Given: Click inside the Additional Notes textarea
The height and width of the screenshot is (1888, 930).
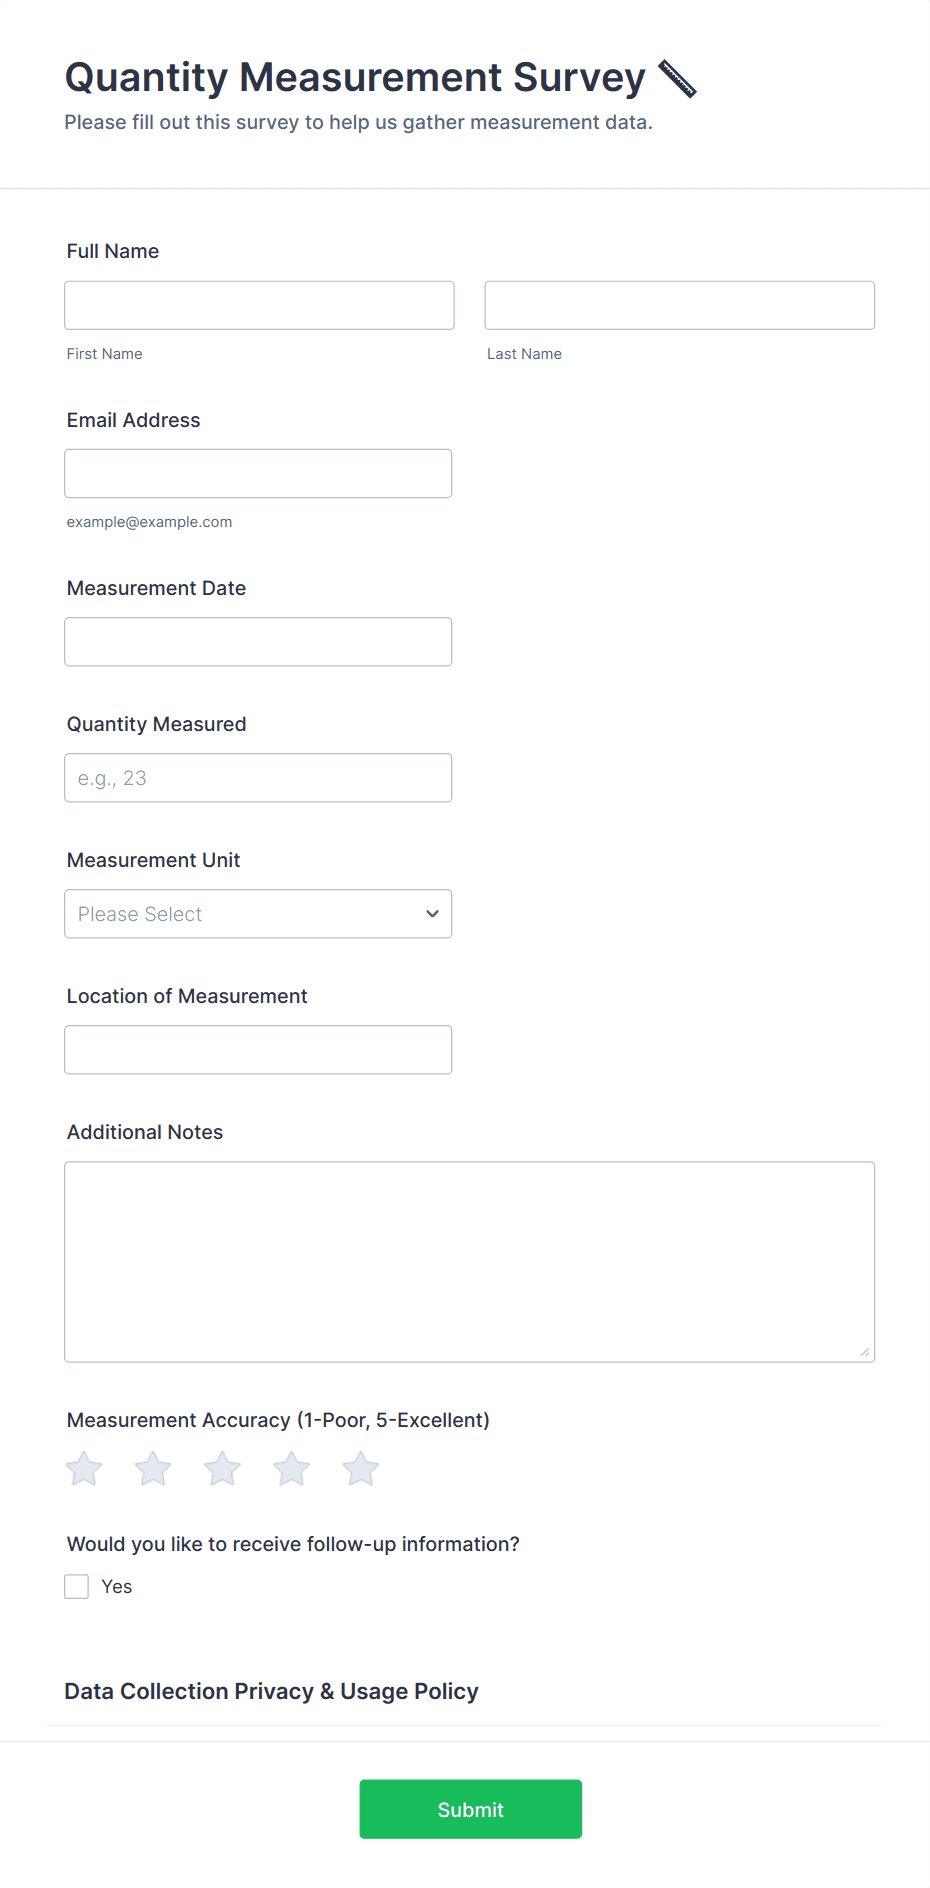Looking at the screenshot, I should point(469,1261).
